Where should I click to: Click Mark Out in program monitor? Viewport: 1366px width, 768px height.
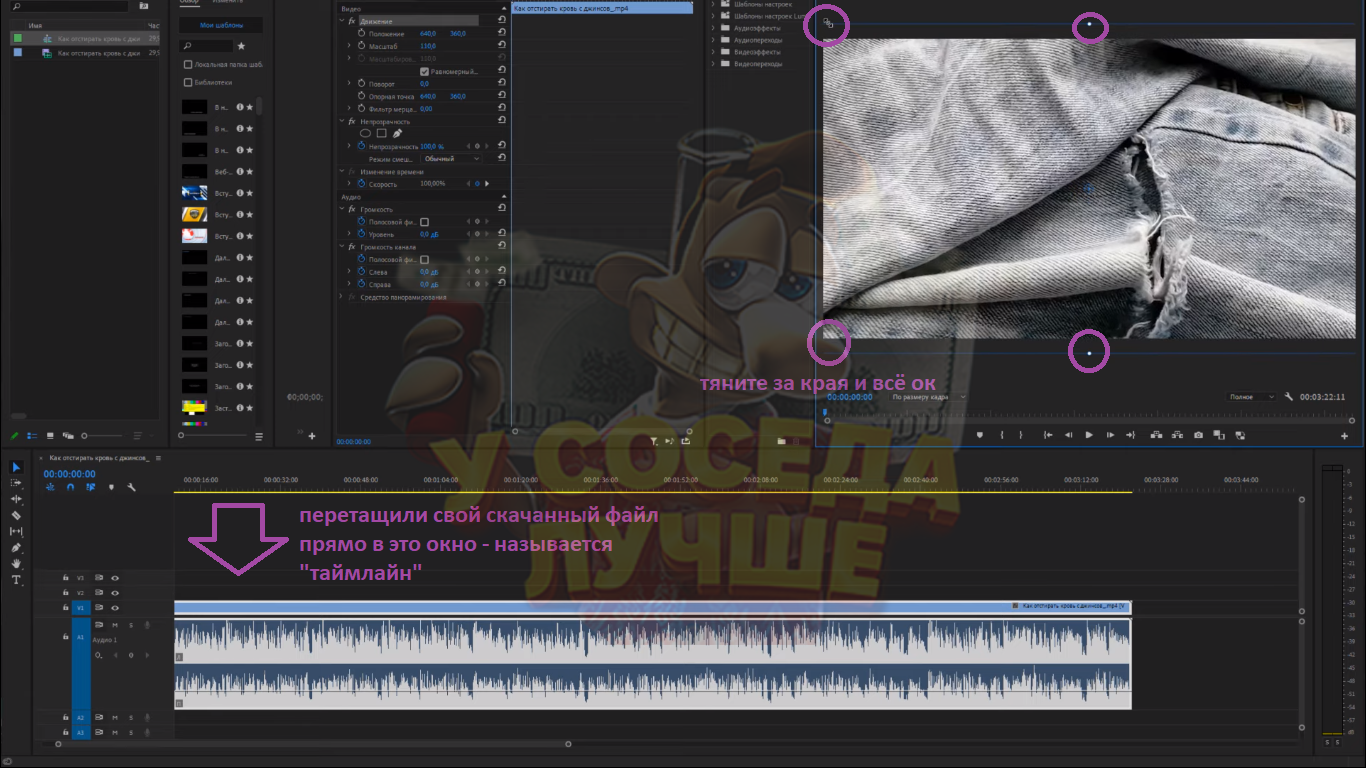[1020, 435]
